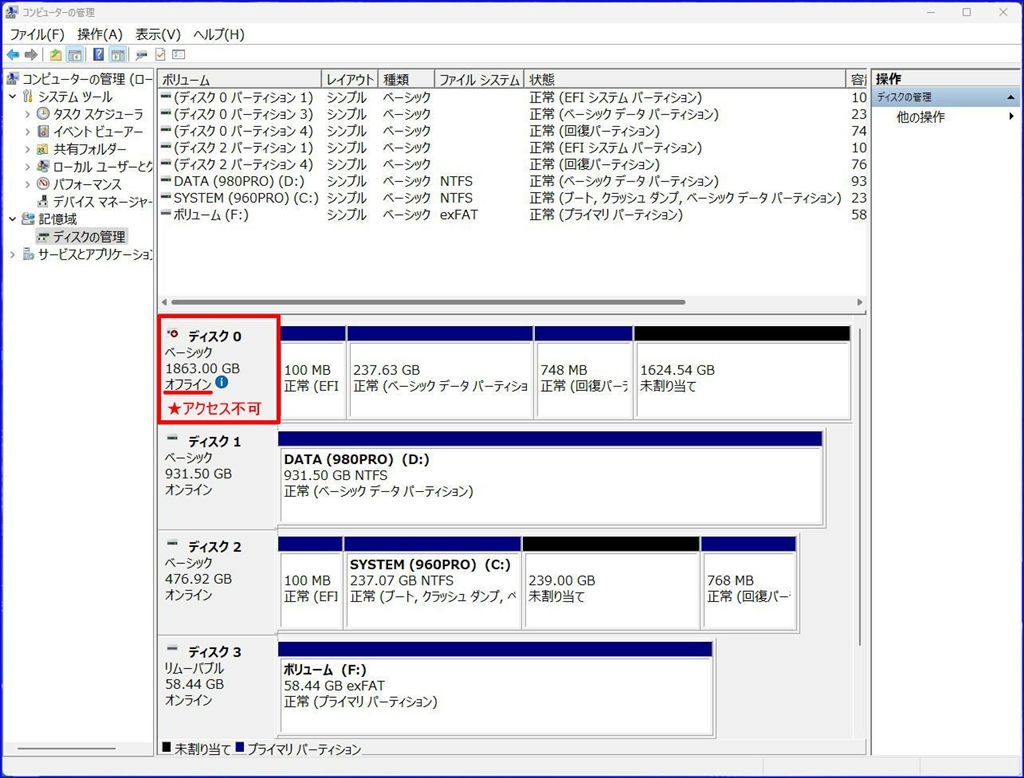Sort by the レイアウト column header

350,79
